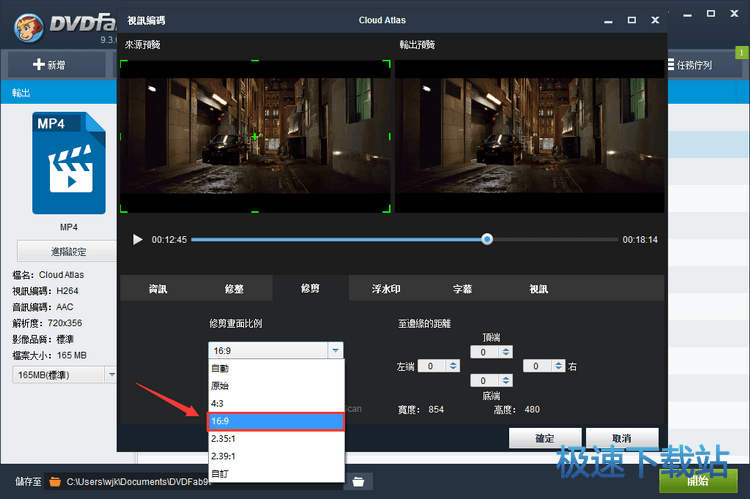Open the 165MB(標準) size dropdown
This screenshot has height=499, width=750.
(x=110, y=375)
